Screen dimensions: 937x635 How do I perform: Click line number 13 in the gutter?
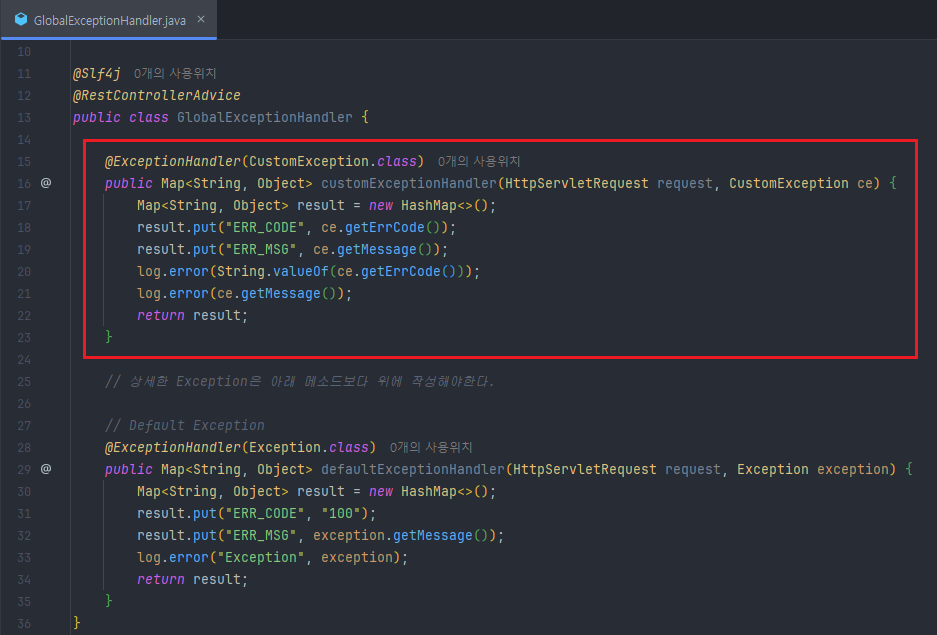(x=24, y=118)
